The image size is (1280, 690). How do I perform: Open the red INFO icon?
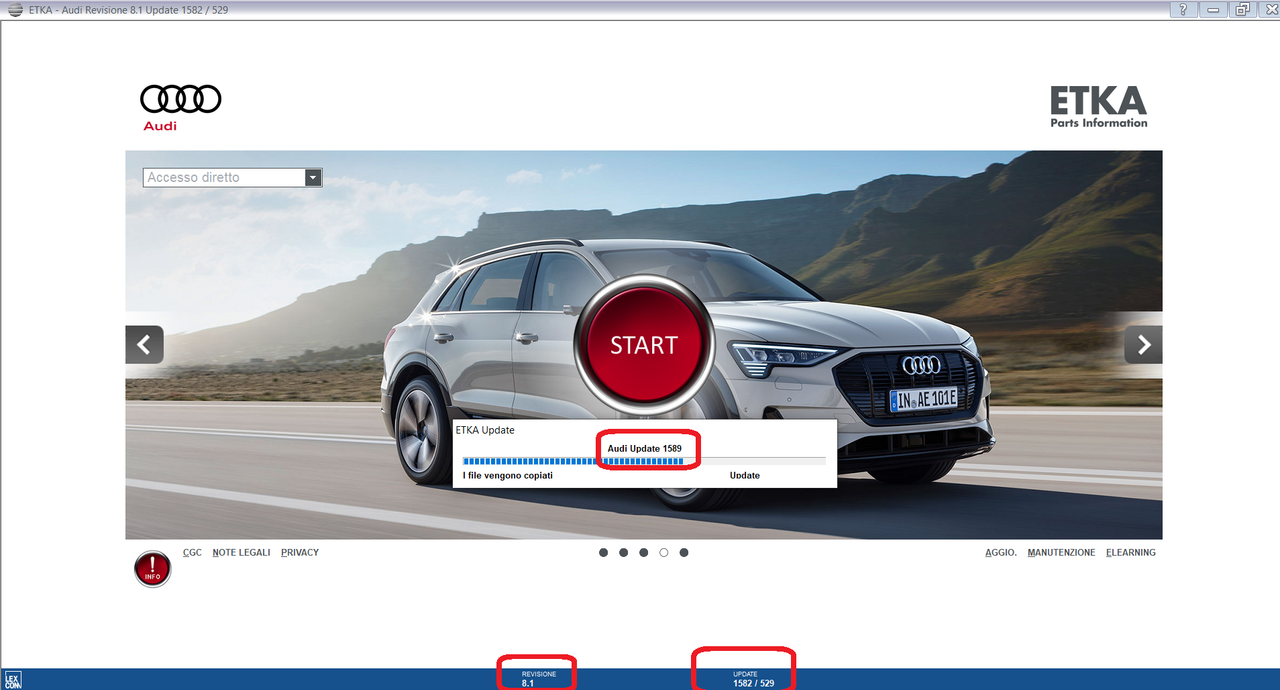(152, 569)
